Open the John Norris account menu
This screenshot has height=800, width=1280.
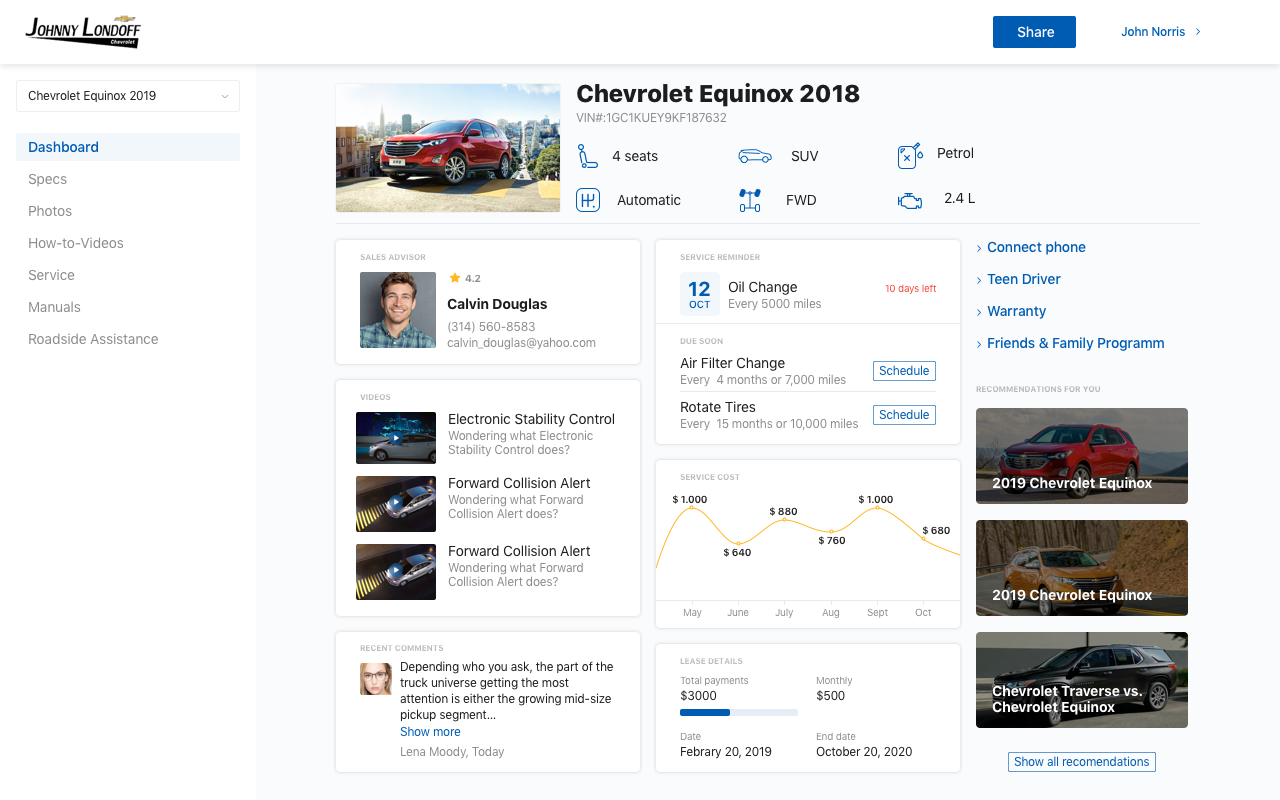click(1161, 32)
